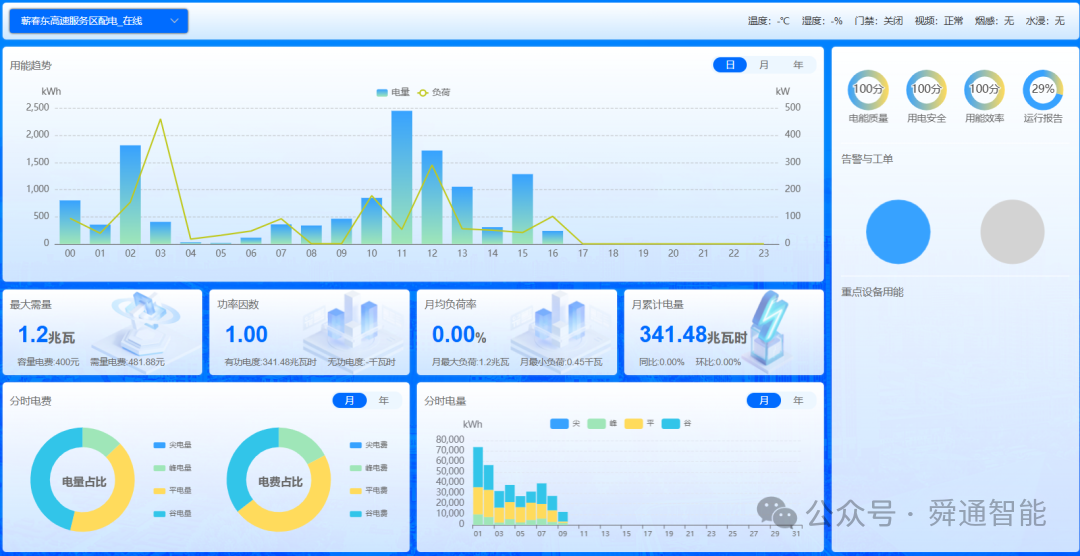Click the 用能效率 score gauge ring

[984, 90]
